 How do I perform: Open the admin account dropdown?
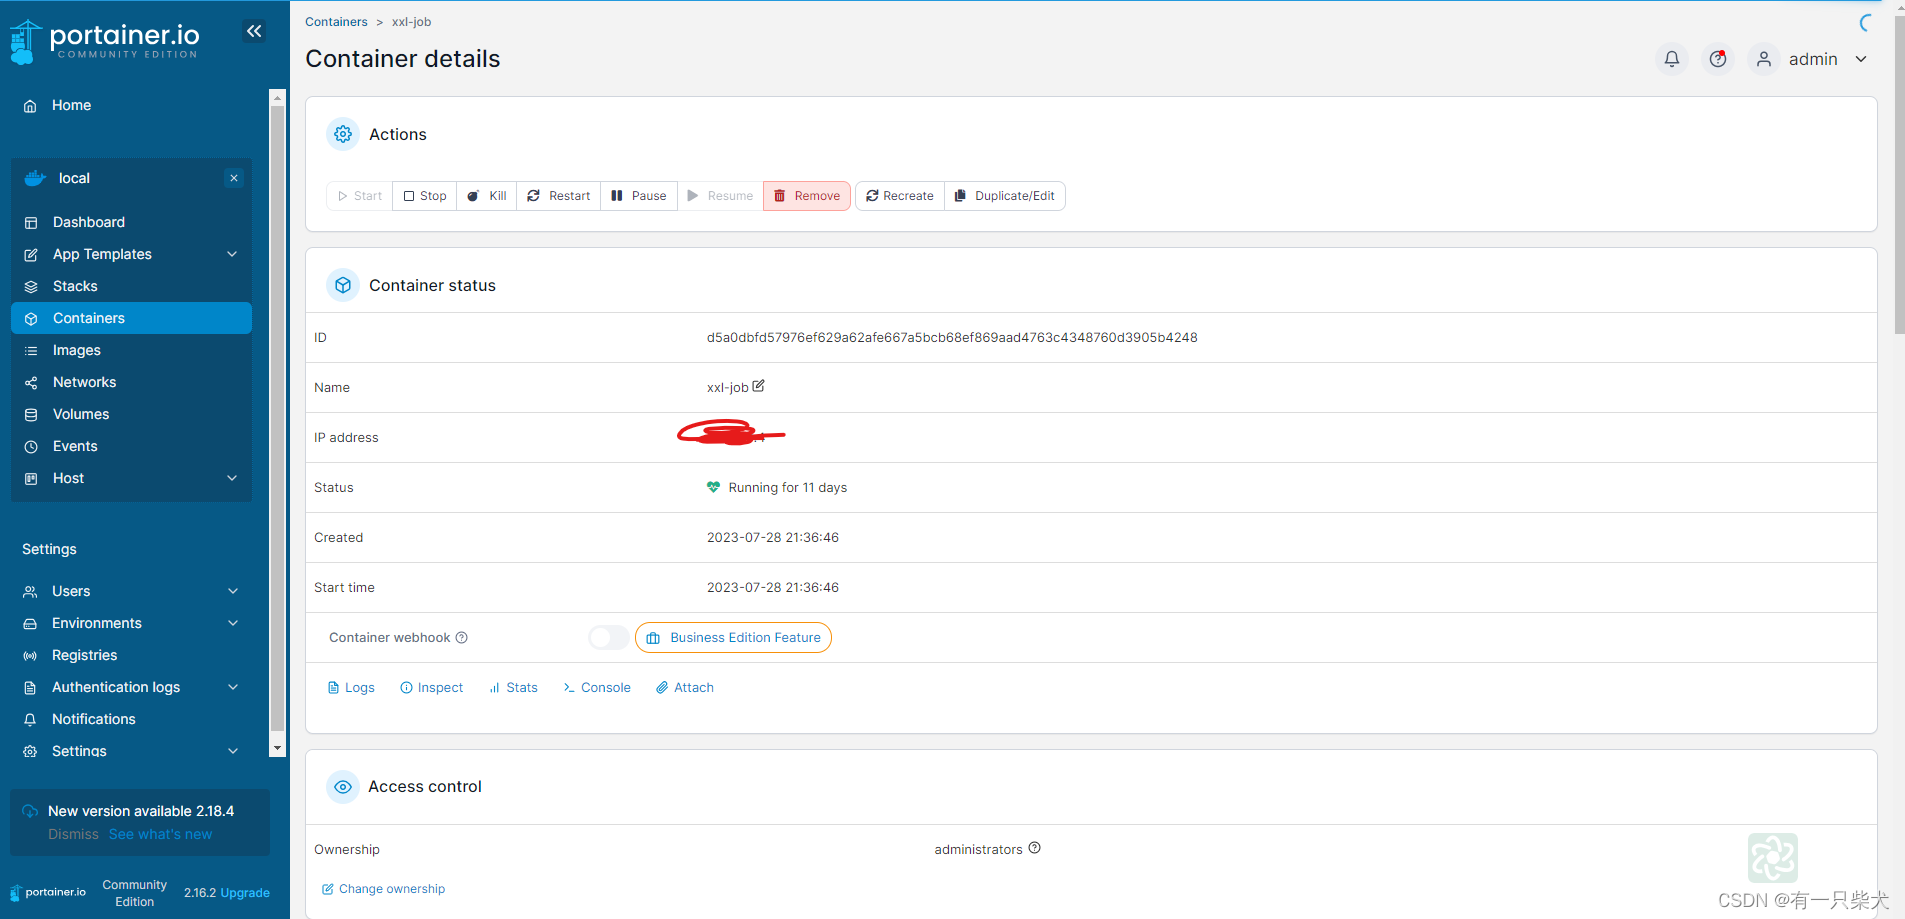(x=1861, y=59)
